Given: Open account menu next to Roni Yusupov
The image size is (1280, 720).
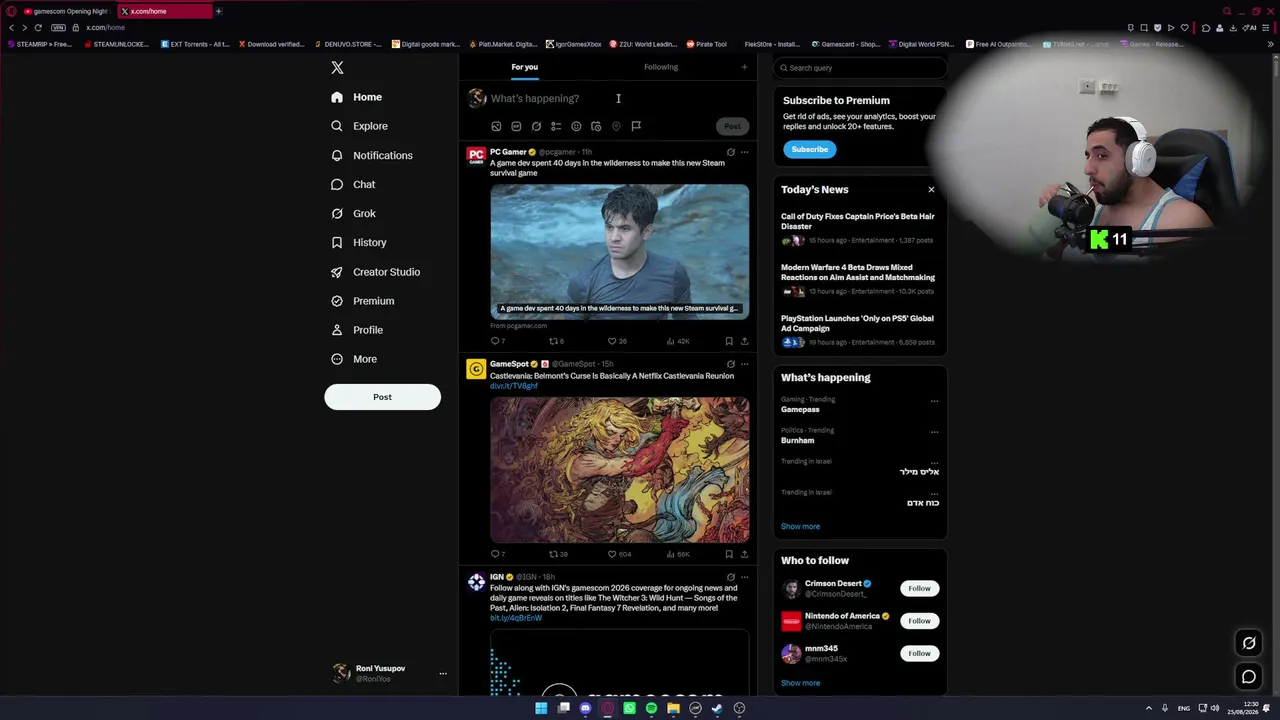Looking at the screenshot, I should point(443,674).
